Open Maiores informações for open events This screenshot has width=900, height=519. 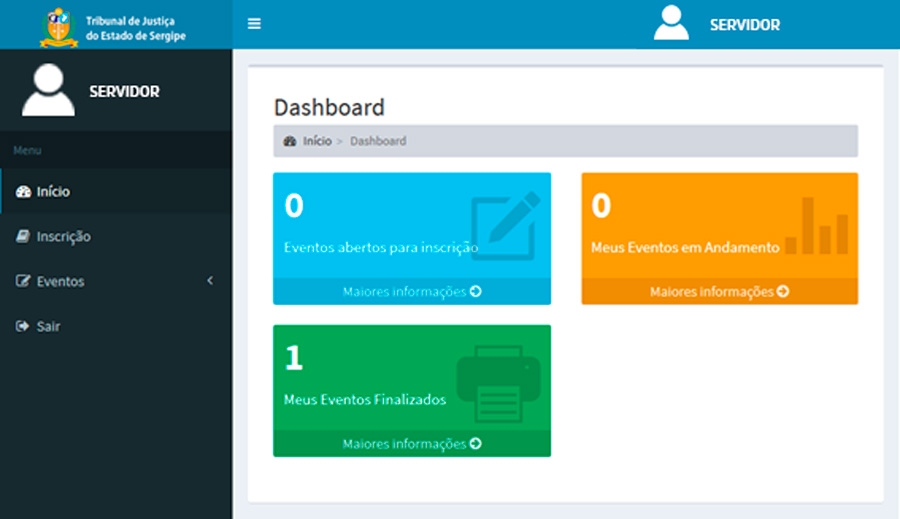tap(411, 292)
